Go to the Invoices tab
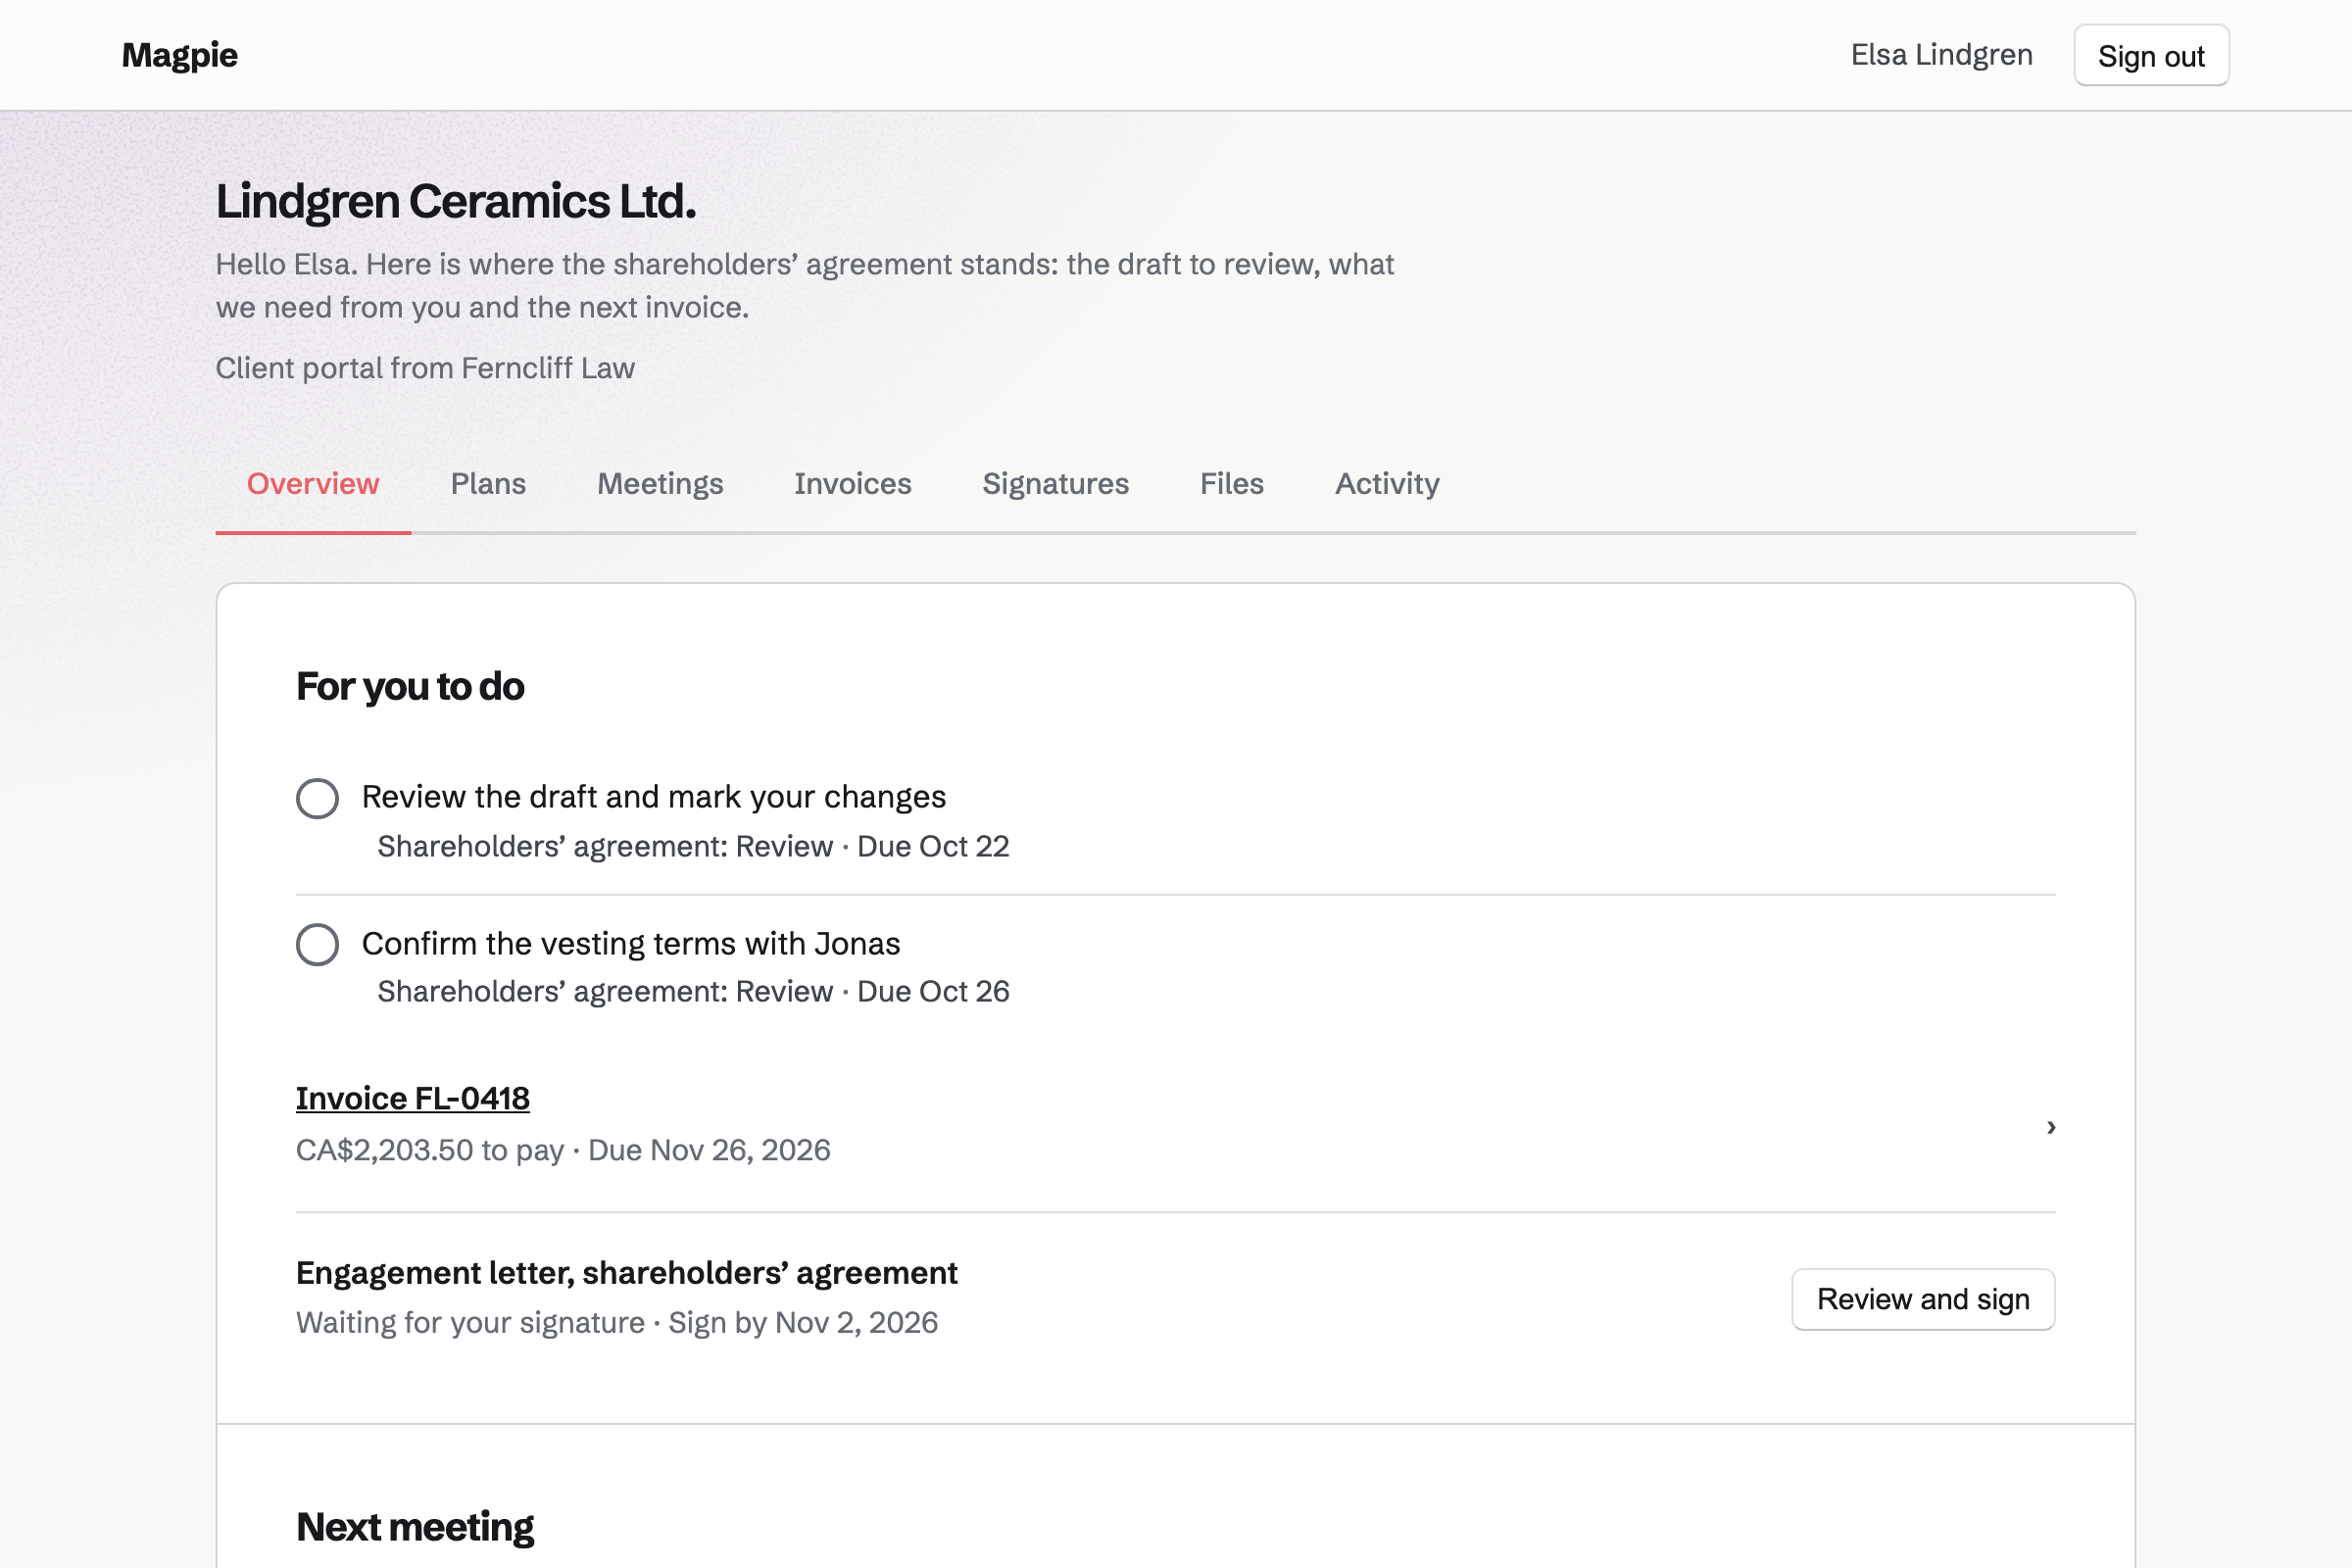Screen dimensions: 2352x1568 click(x=853, y=484)
